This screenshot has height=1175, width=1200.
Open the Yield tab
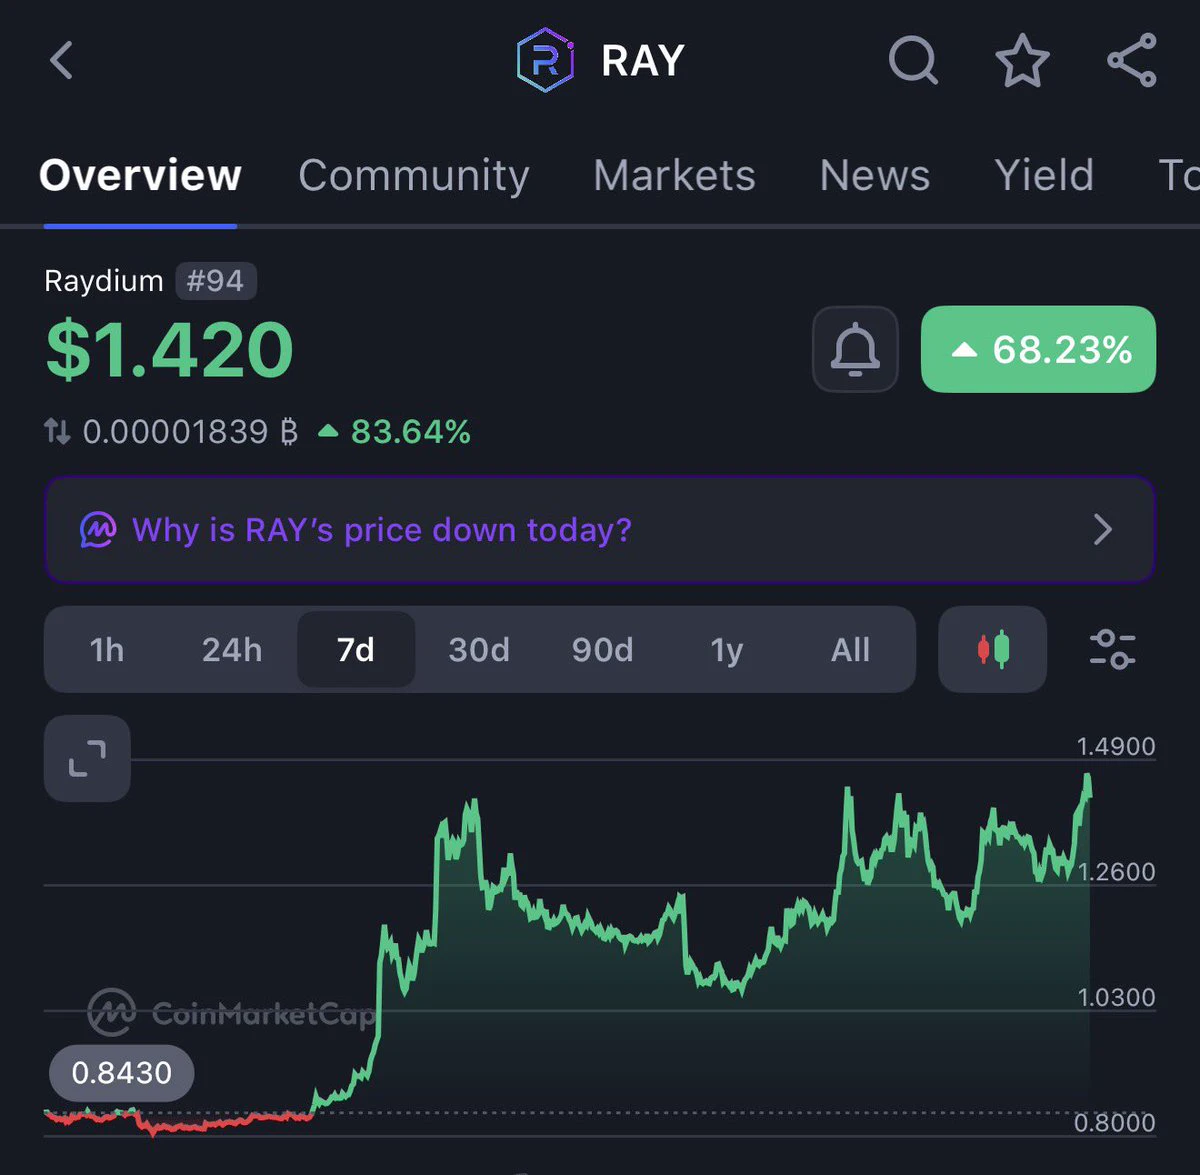point(1044,175)
